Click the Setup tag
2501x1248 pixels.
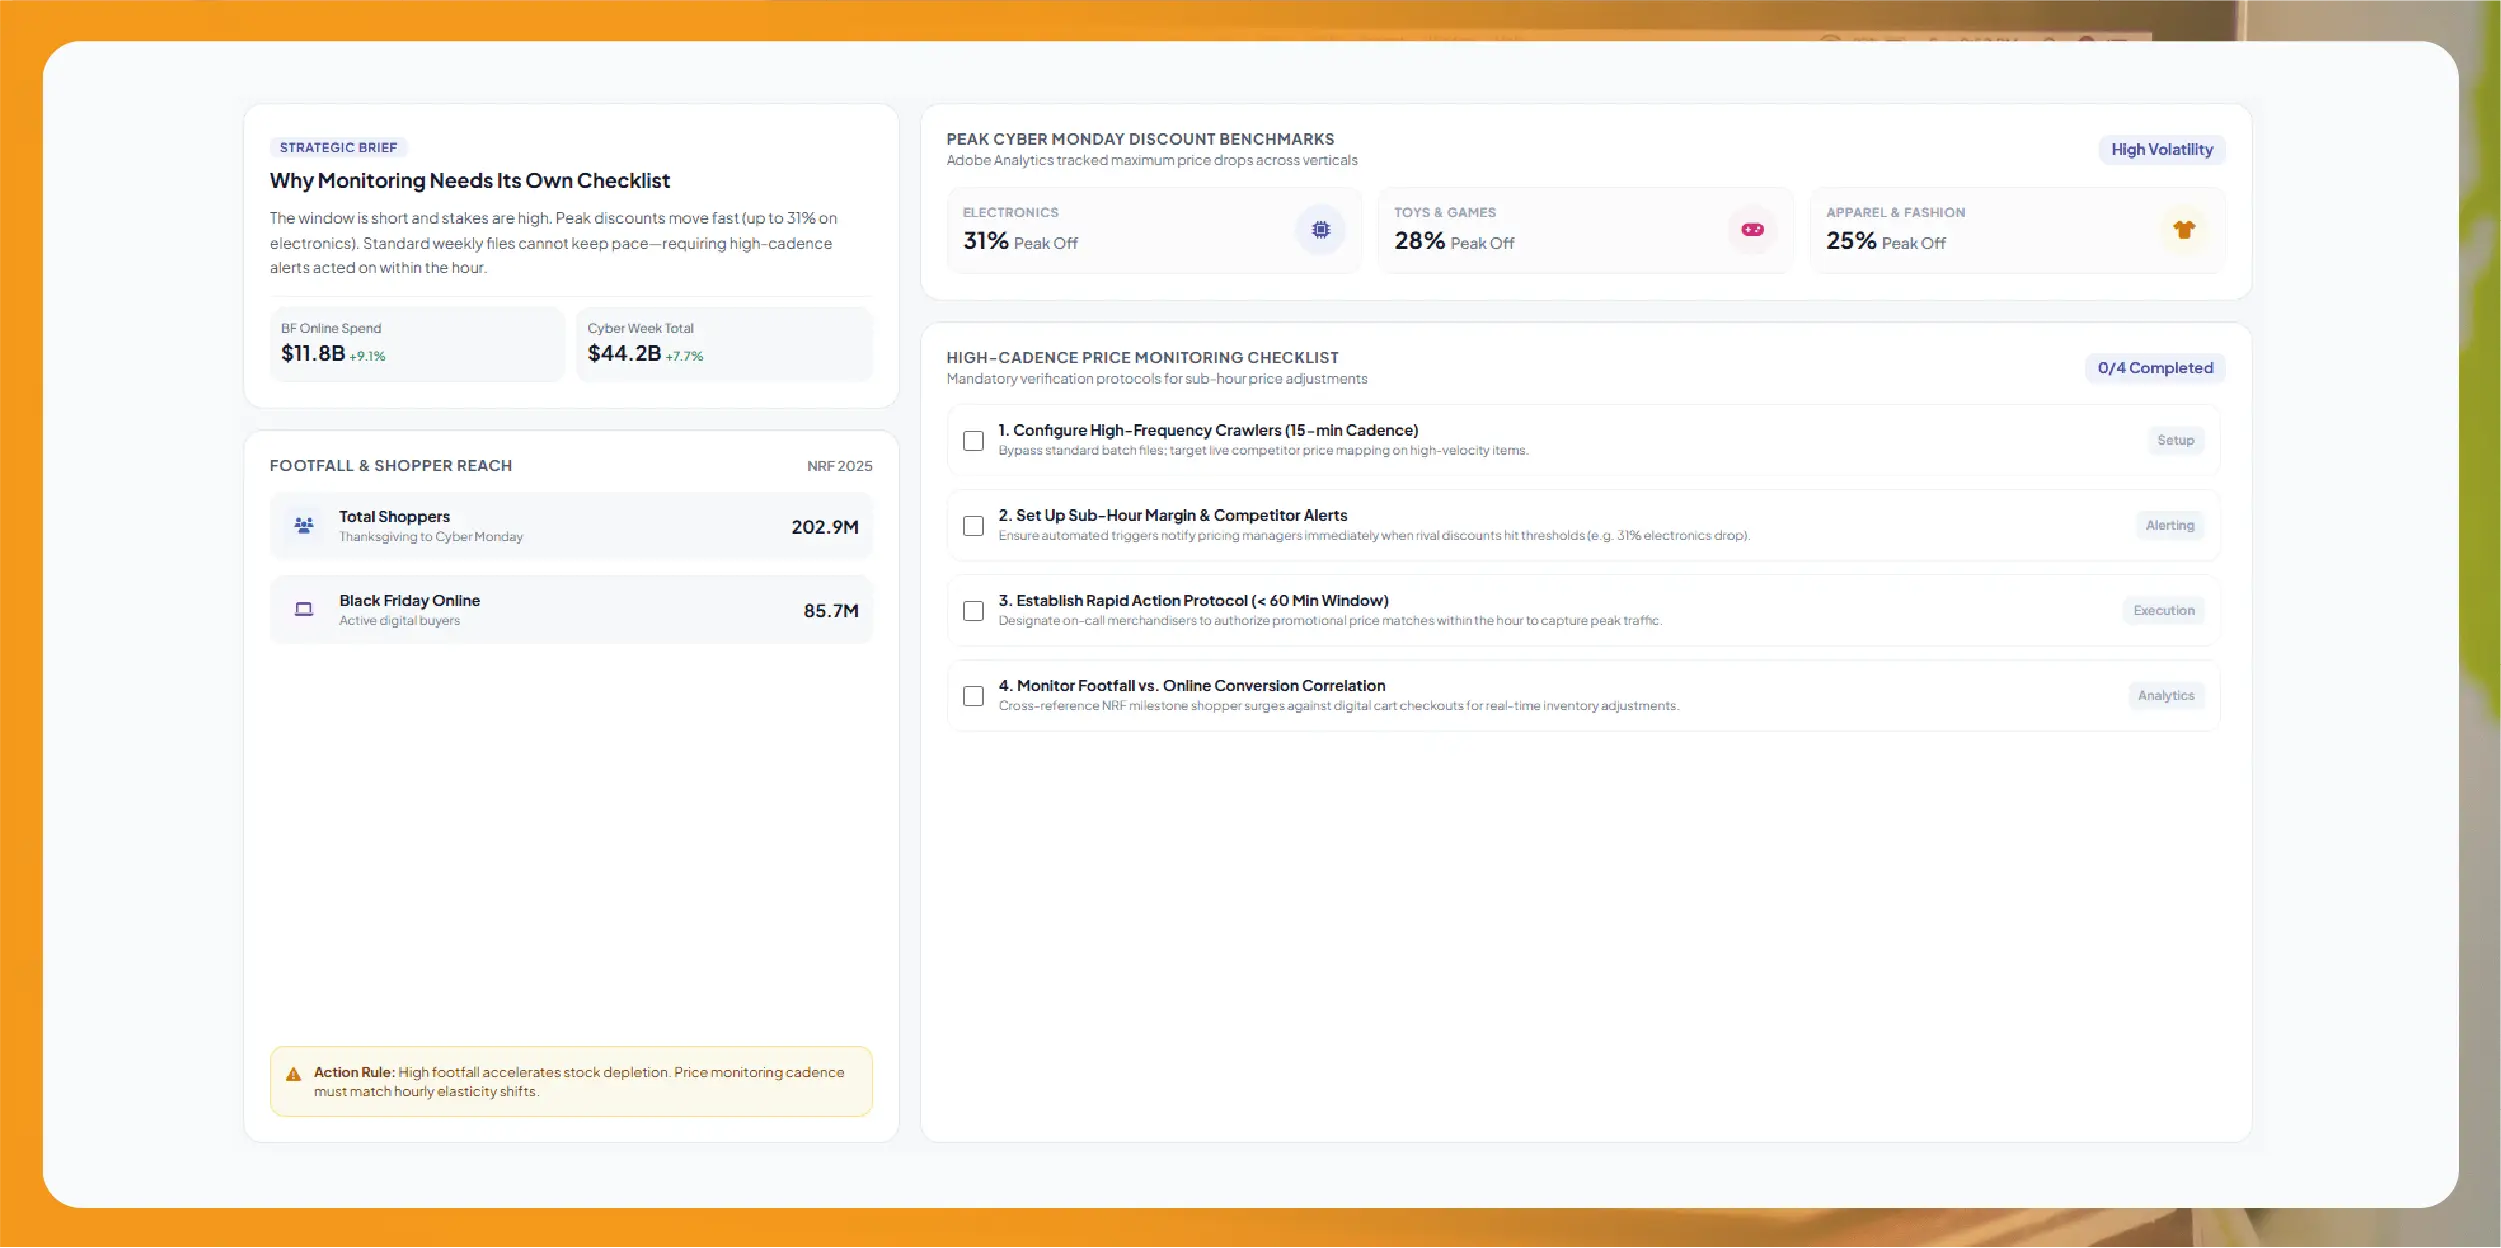(x=2175, y=440)
